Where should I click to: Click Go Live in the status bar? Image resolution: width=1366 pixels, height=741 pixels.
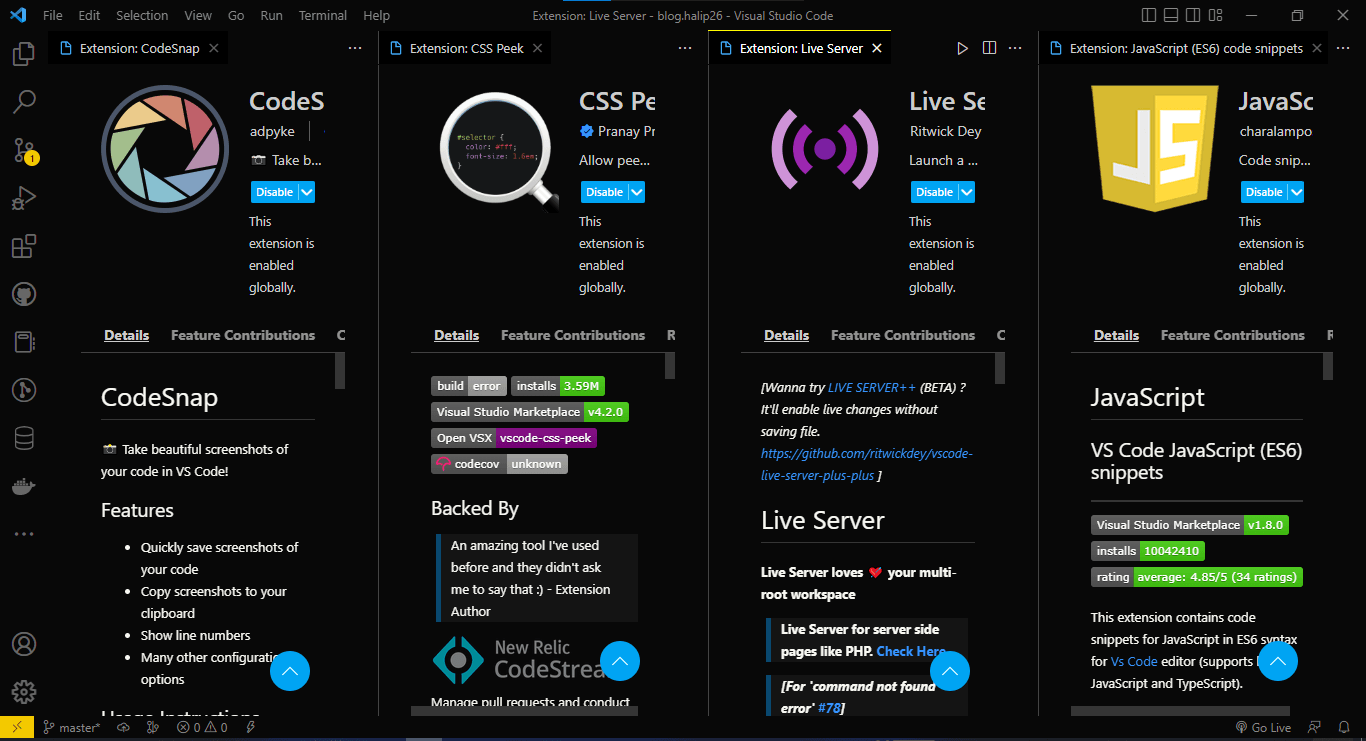point(1263,728)
